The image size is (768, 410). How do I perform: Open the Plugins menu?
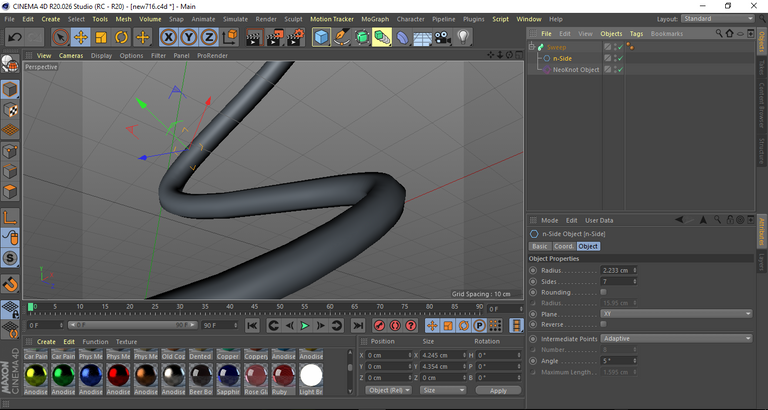coord(474,19)
